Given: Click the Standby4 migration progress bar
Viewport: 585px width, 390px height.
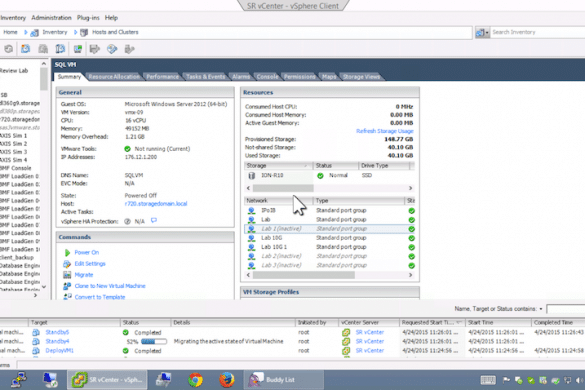Looking at the screenshot, I should [154, 341].
